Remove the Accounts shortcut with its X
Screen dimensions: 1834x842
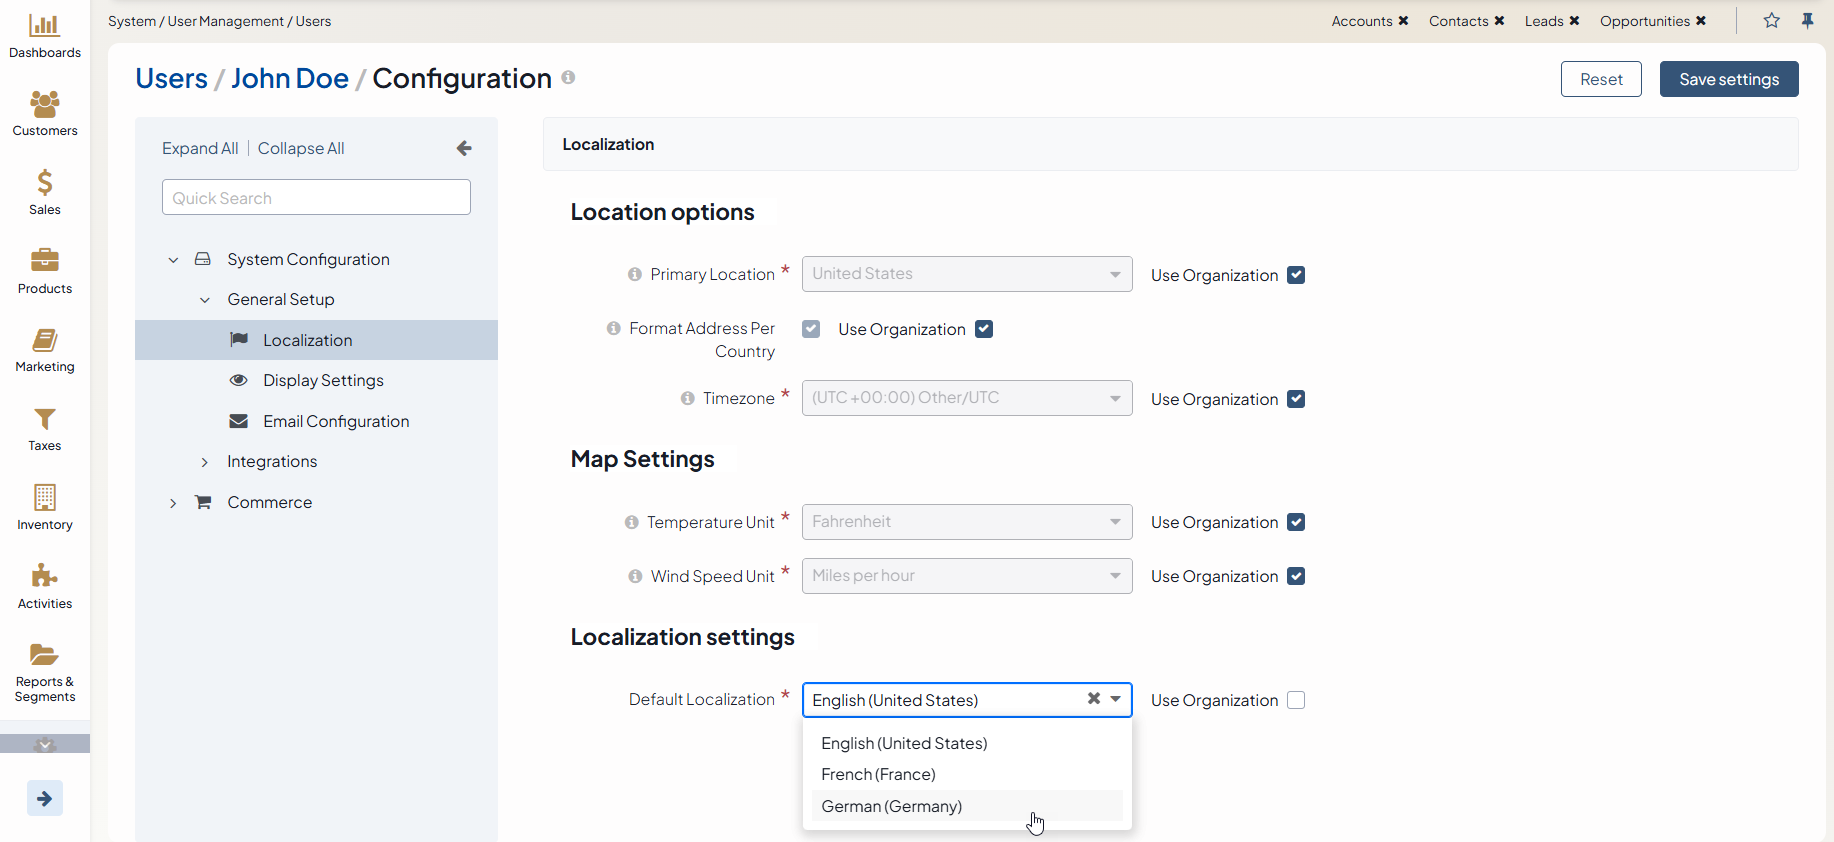1403,21
